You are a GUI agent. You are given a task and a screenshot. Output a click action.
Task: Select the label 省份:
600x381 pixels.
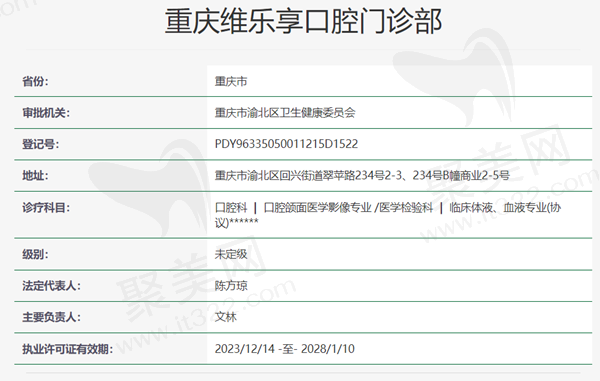[x=35, y=81]
